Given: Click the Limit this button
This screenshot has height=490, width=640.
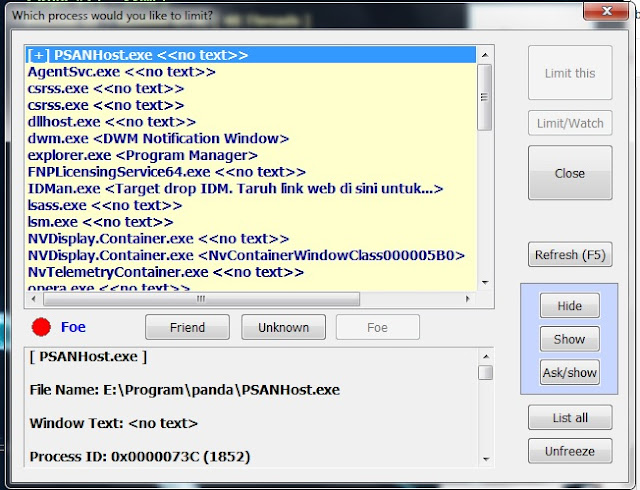Looking at the screenshot, I should click(x=570, y=73).
